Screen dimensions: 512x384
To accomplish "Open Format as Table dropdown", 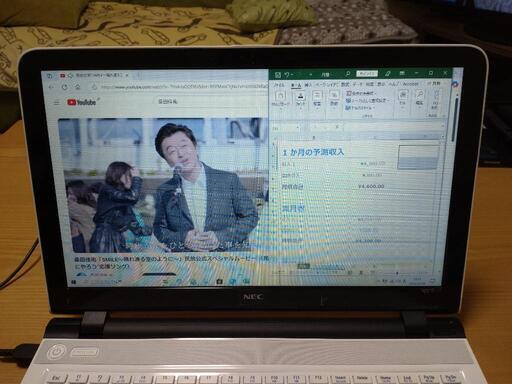I will coord(367,101).
